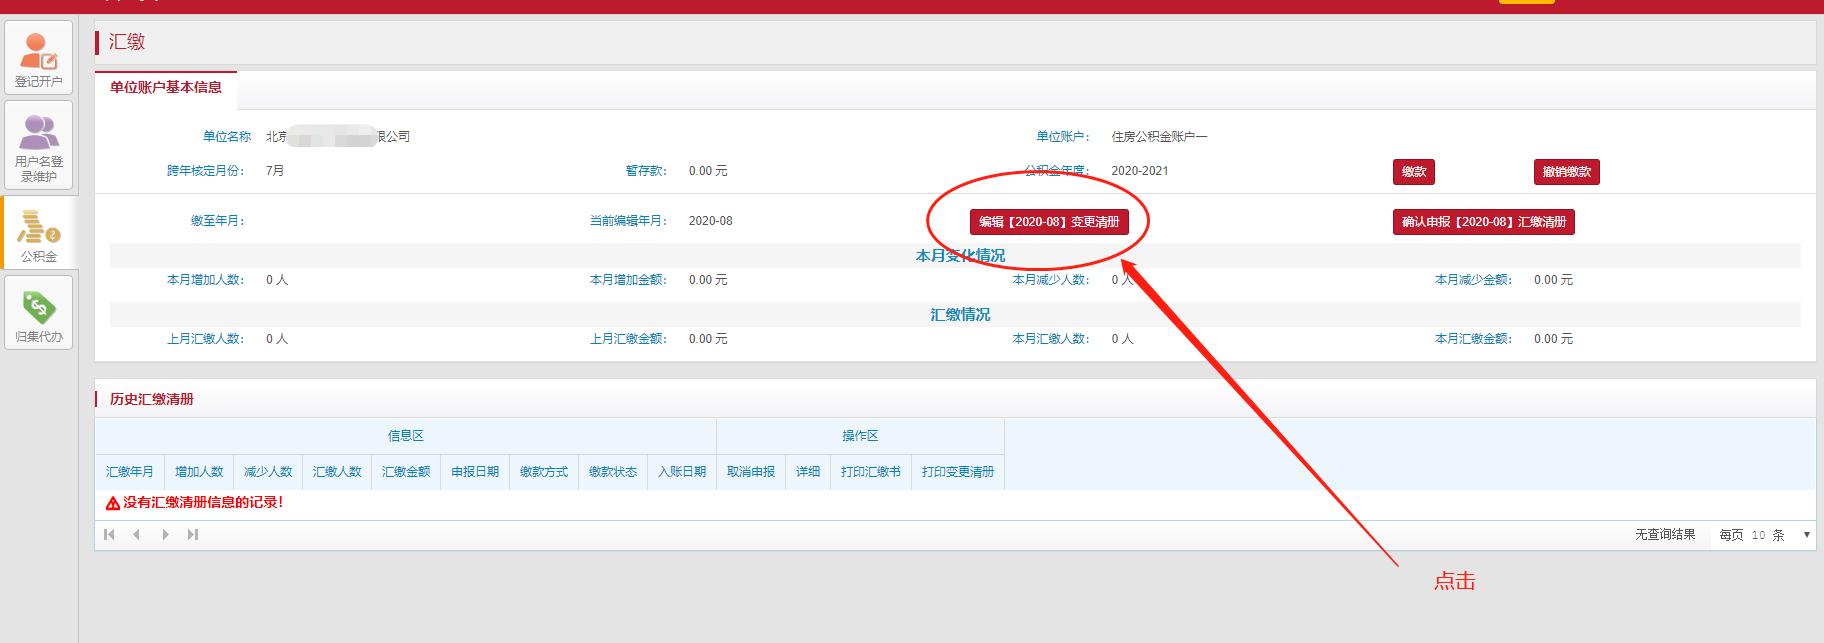
Task: Click the warning icon in the empty-records message
Action: pos(113,503)
